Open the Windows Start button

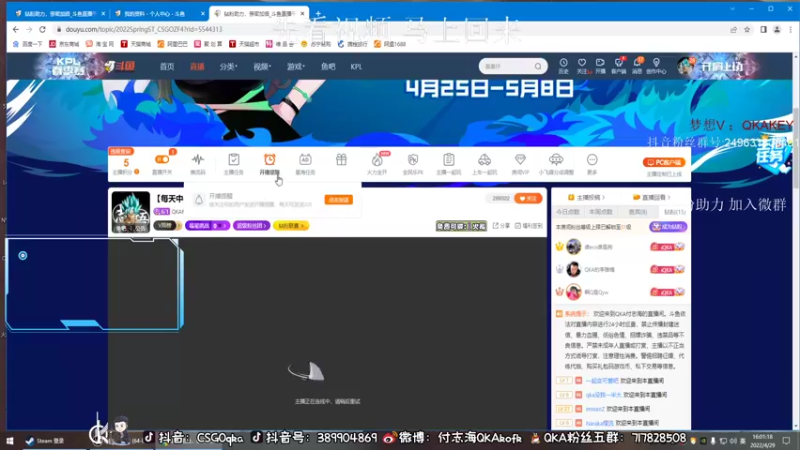pyautogui.click(x=10, y=441)
